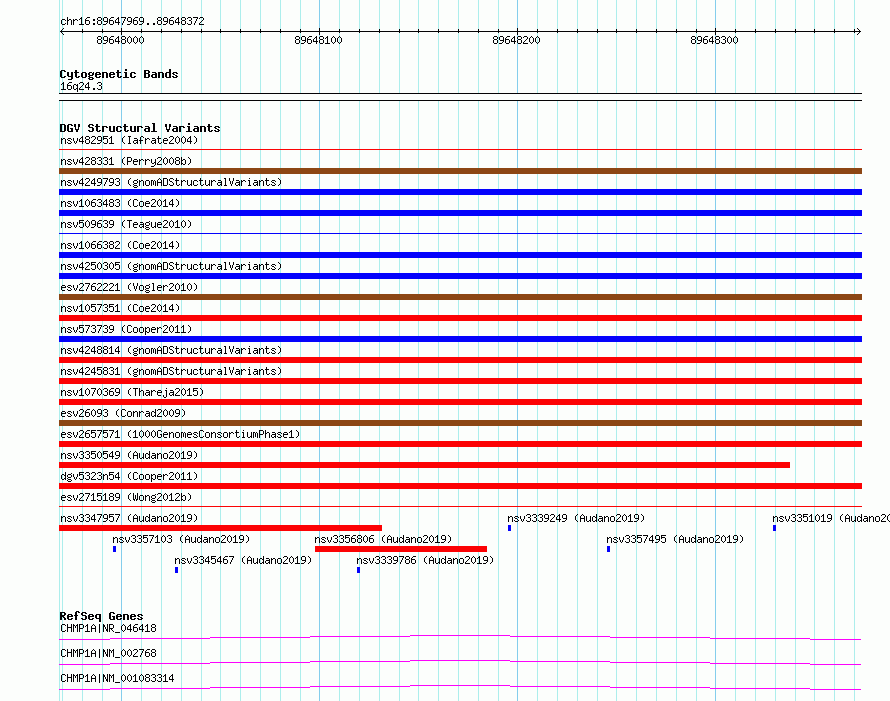
Task: Click the nsv573739 (Cooper2011) label
Action: (126, 329)
